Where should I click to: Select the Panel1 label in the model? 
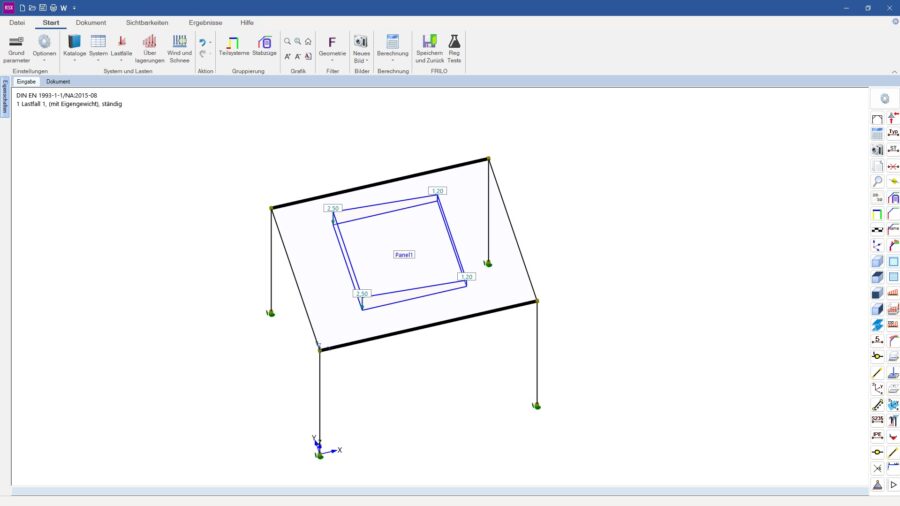(x=404, y=255)
